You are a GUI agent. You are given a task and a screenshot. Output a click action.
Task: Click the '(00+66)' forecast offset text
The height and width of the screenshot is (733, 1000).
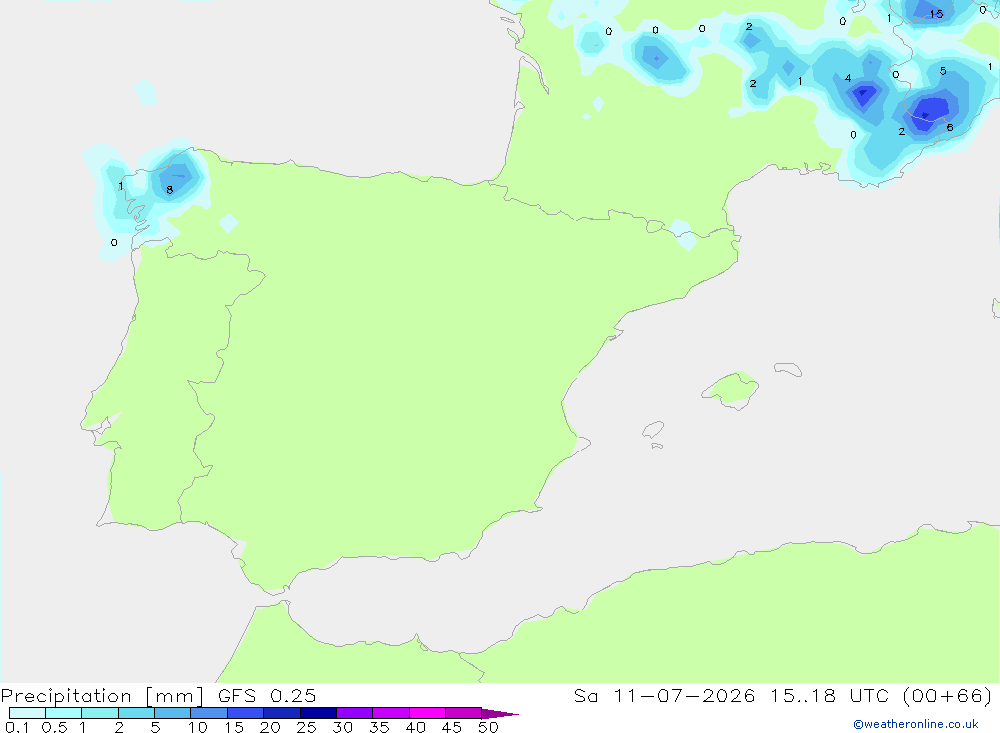click(x=948, y=696)
